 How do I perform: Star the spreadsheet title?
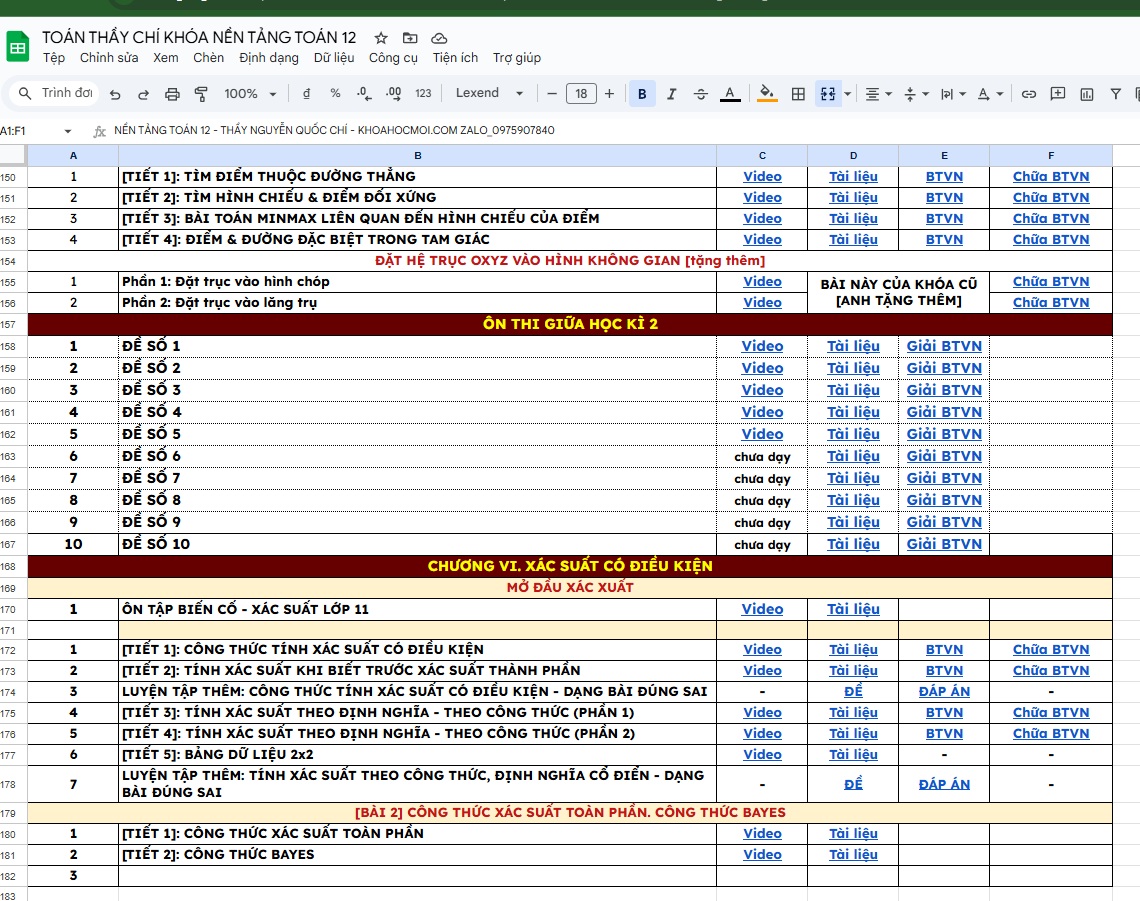pyautogui.click(x=381, y=38)
